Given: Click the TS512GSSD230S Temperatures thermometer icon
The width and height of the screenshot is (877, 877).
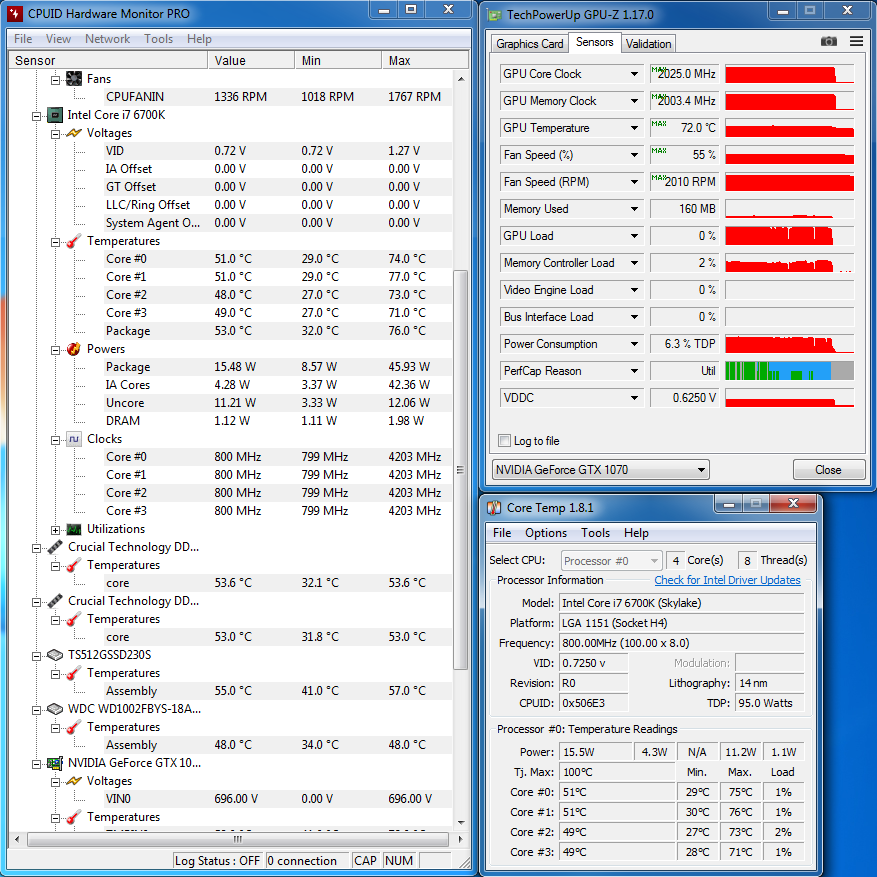Looking at the screenshot, I should coord(74,673).
